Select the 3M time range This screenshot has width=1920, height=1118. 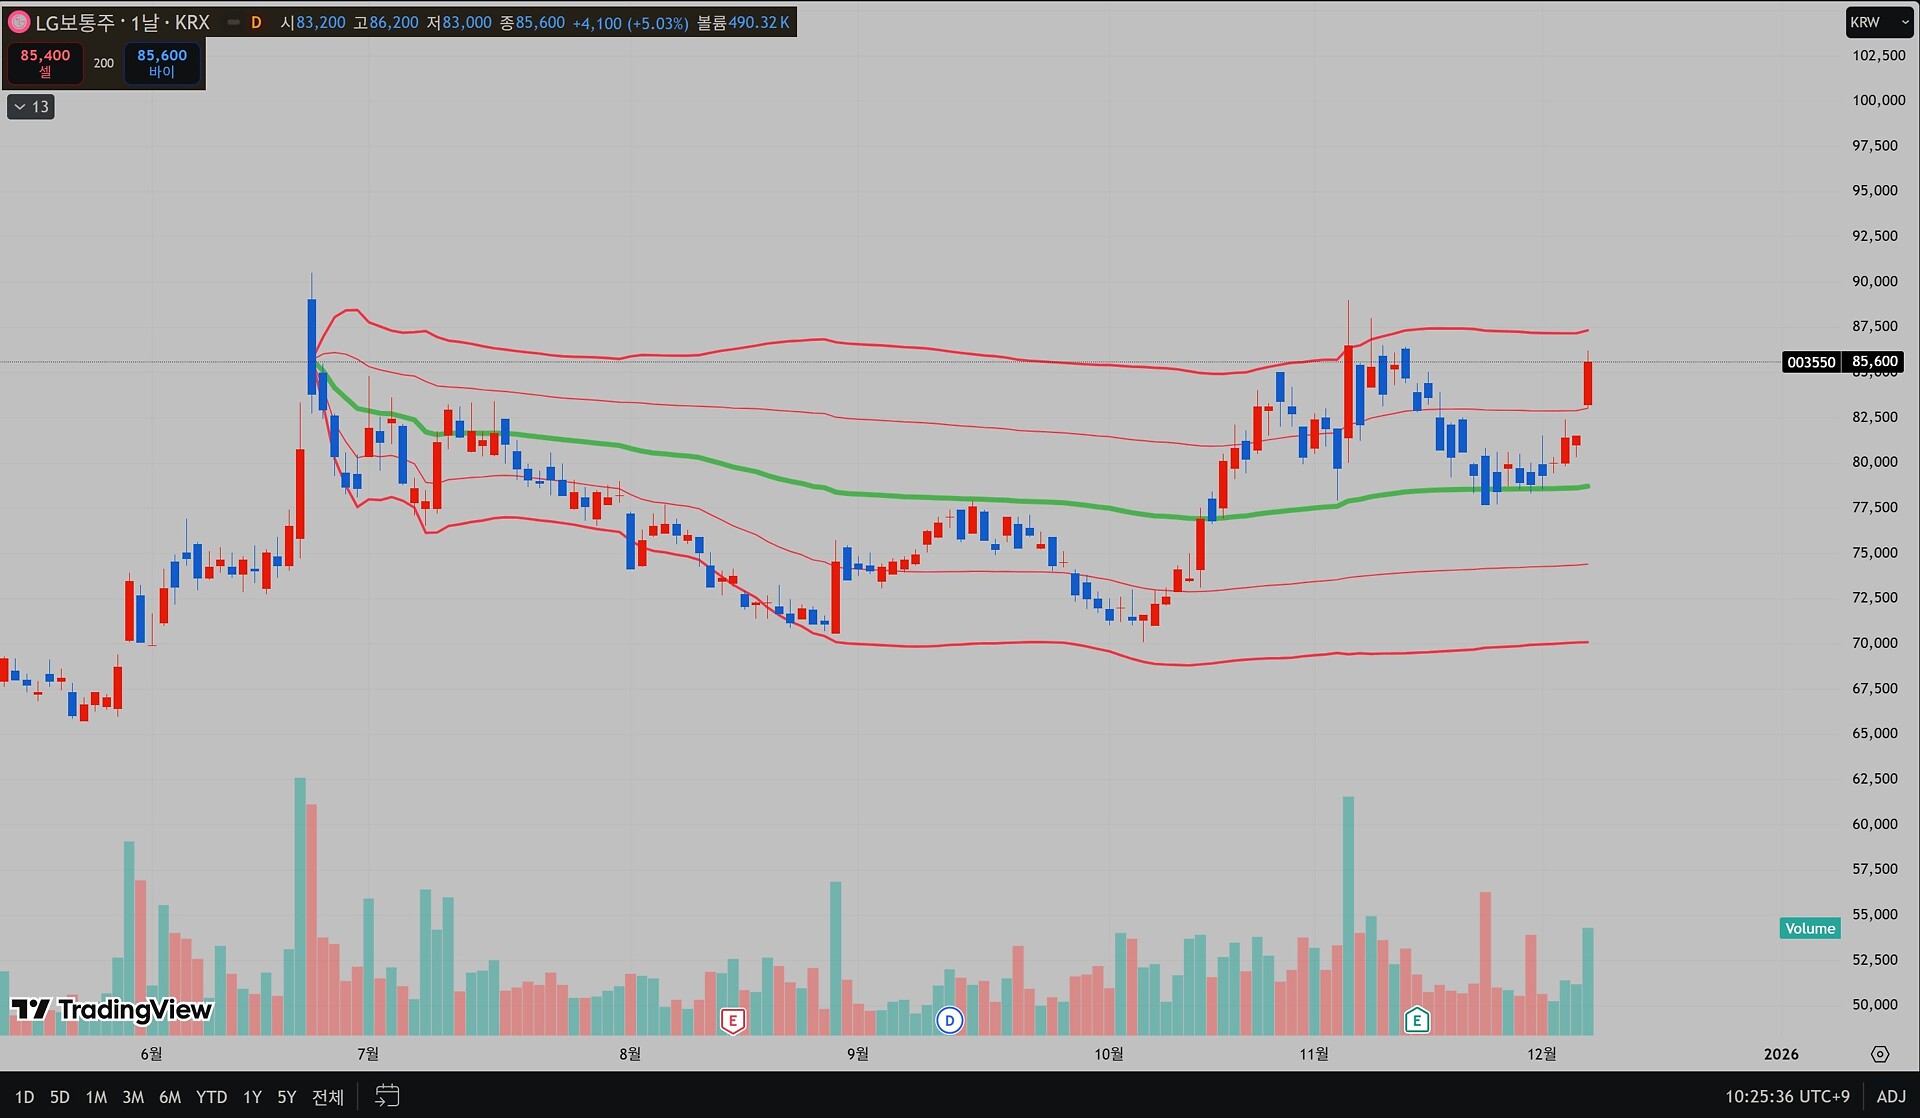[133, 1097]
